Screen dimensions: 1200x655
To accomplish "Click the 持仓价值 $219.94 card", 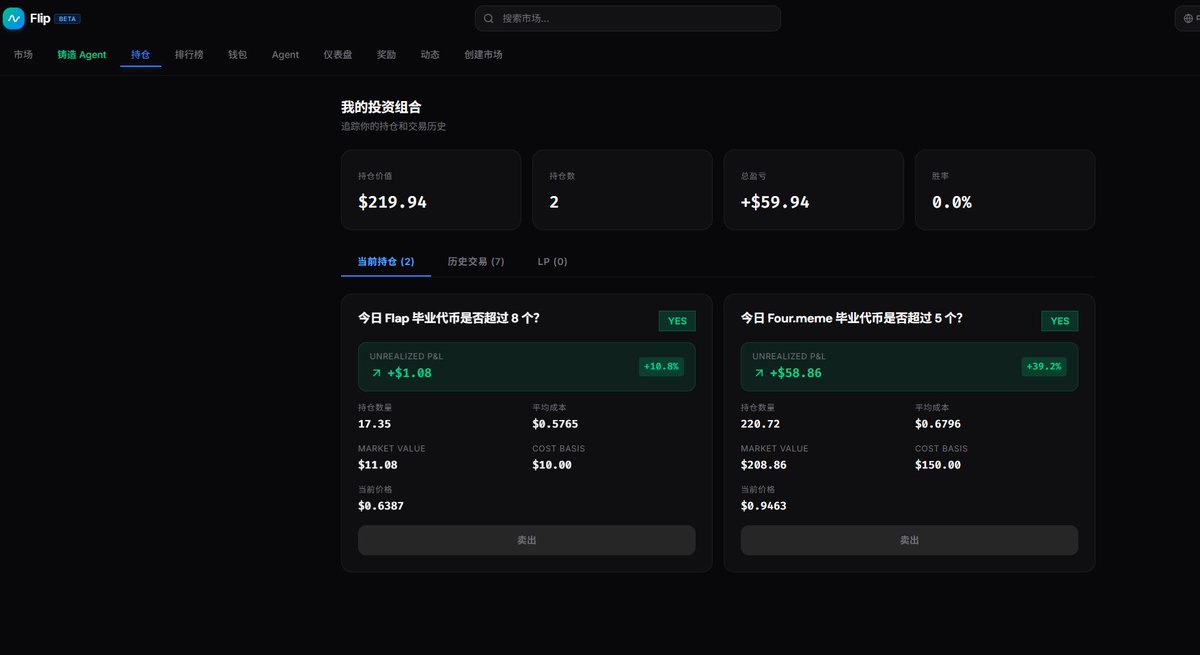I will click(x=431, y=190).
